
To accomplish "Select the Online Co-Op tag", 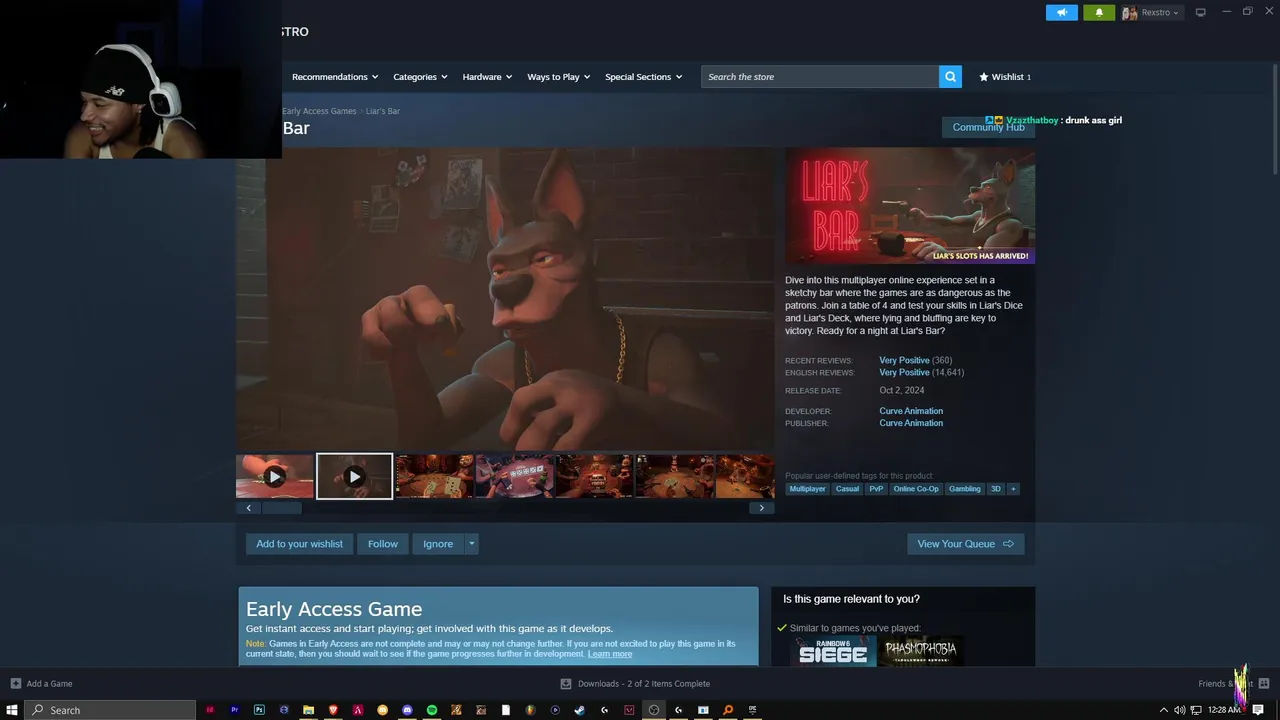I will point(916,489).
